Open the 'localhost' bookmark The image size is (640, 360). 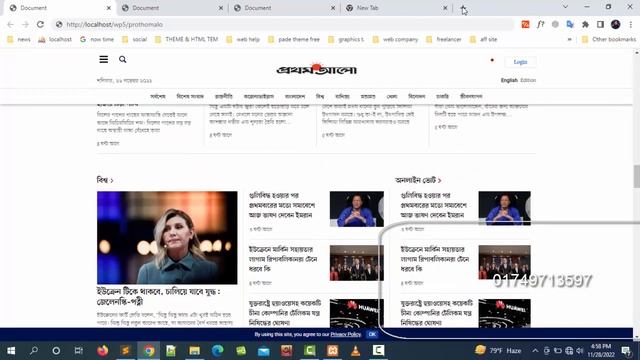click(x=55, y=39)
